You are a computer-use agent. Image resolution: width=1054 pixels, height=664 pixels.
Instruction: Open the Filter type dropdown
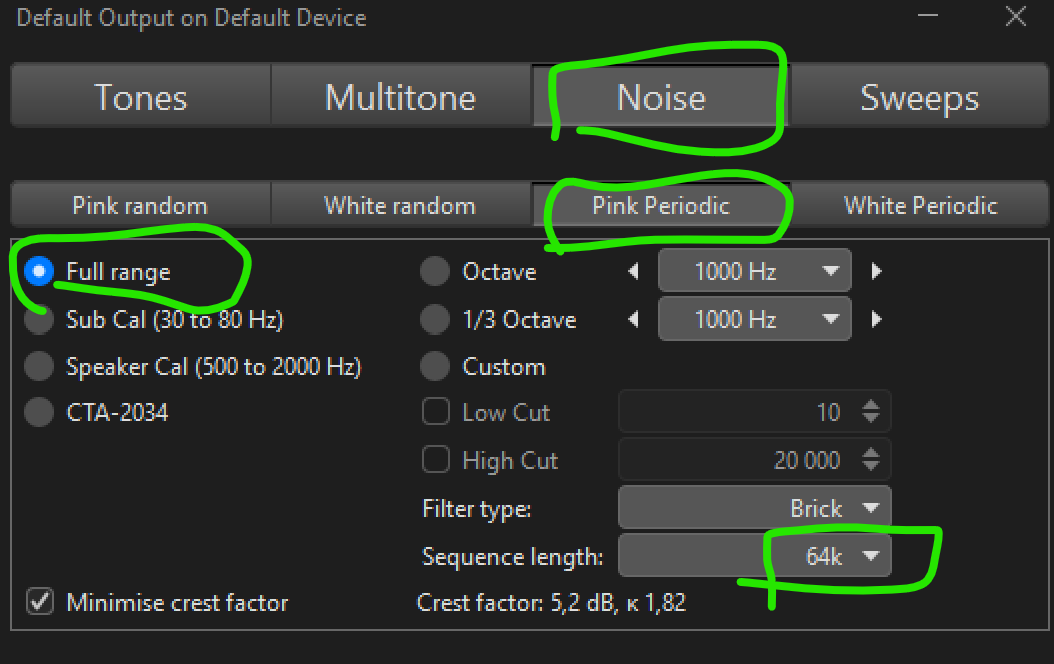755,508
